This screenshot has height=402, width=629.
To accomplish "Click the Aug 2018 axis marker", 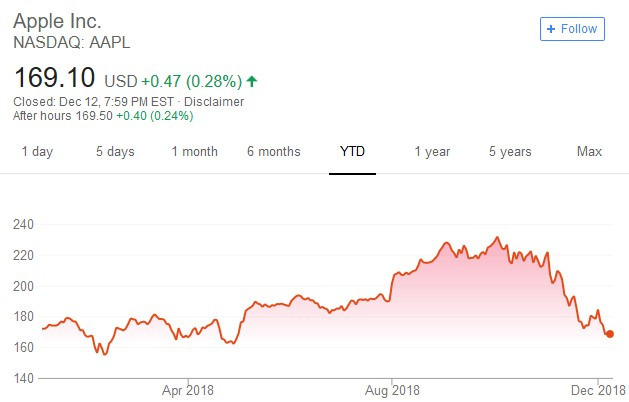I will 392,390.
